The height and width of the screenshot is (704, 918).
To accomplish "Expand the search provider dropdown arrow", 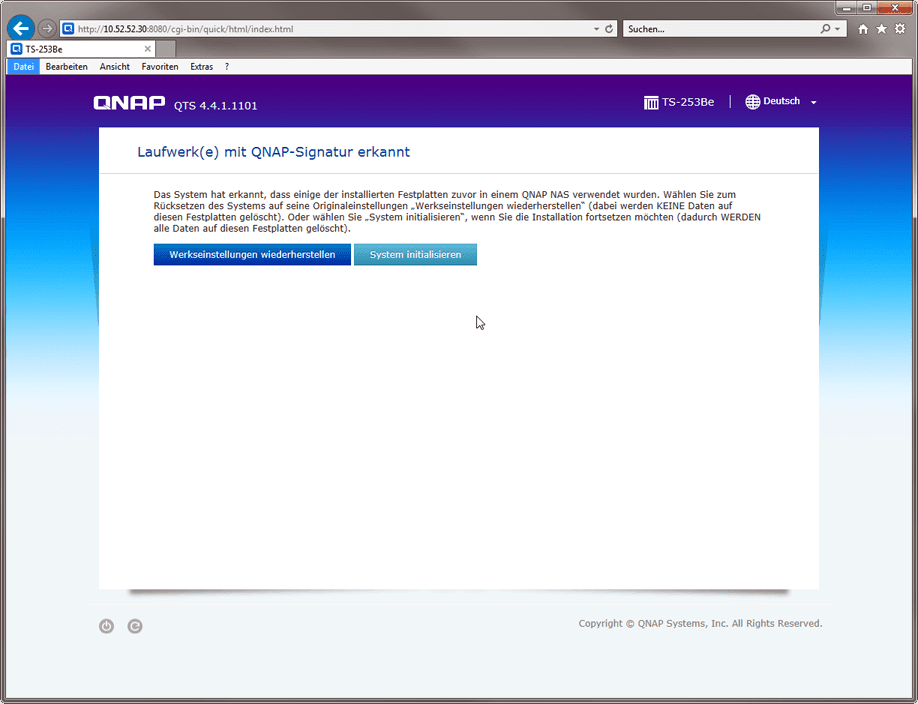I will pos(838,29).
